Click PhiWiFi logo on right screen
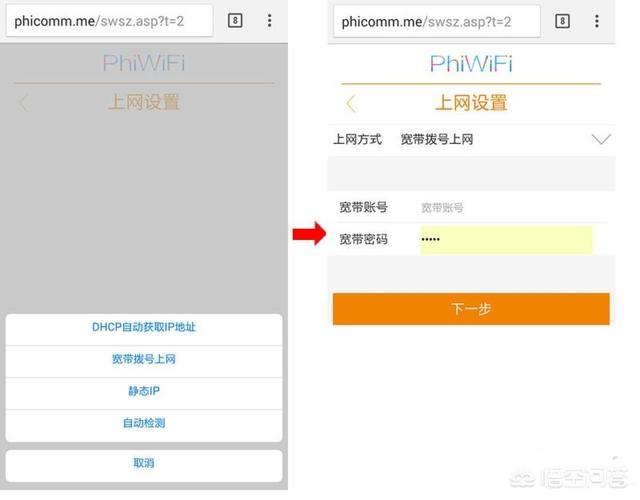 [471, 64]
